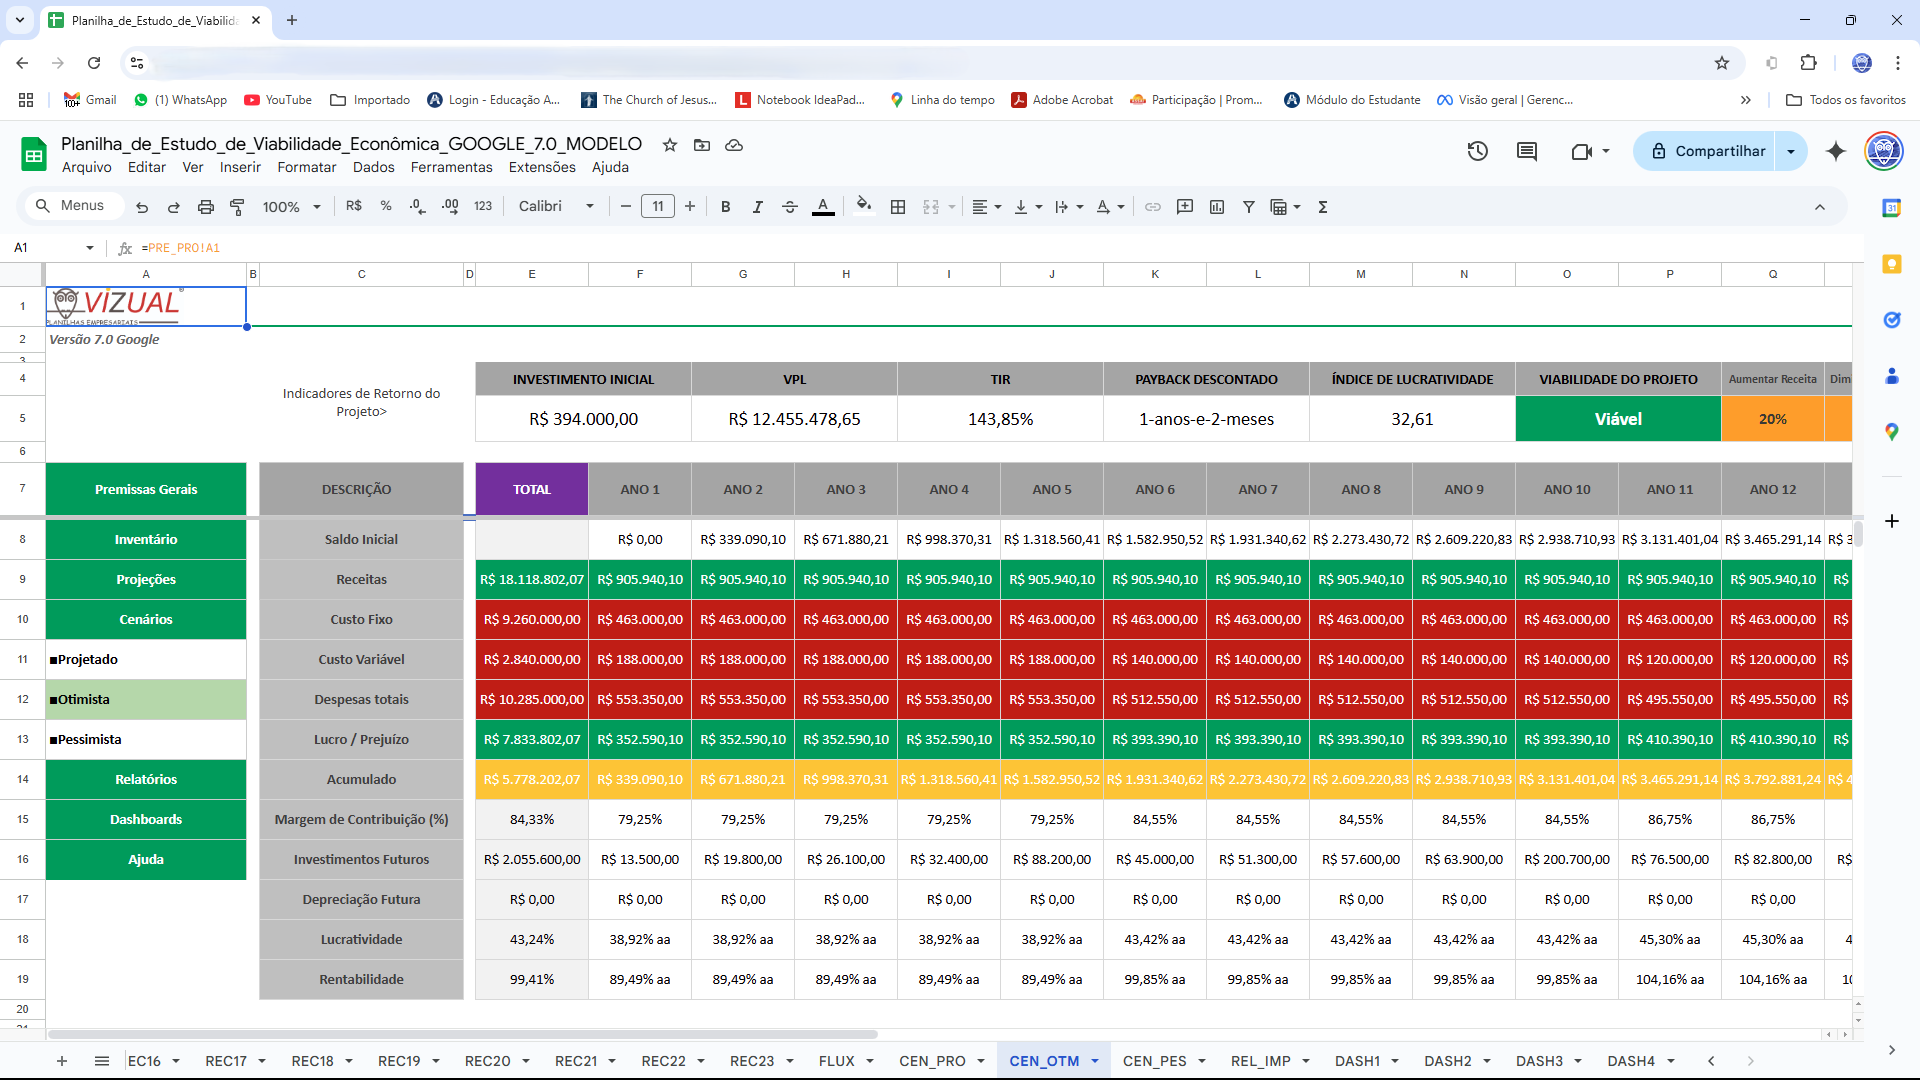This screenshot has height=1080, width=1920.
Task: Toggle italic formatting
Action: (x=757, y=207)
